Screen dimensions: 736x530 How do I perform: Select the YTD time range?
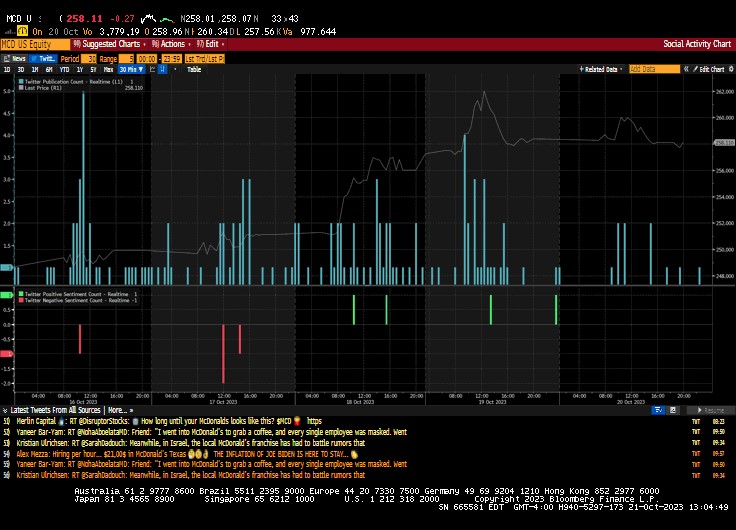pyautogui.click(x=64, y=69)
